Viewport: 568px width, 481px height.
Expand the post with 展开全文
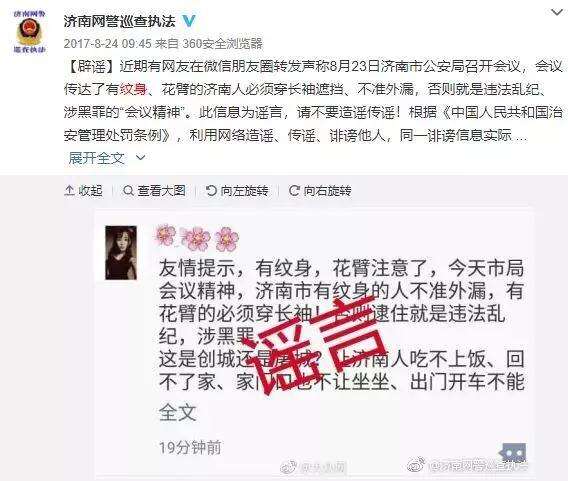[x=96, y=158]
